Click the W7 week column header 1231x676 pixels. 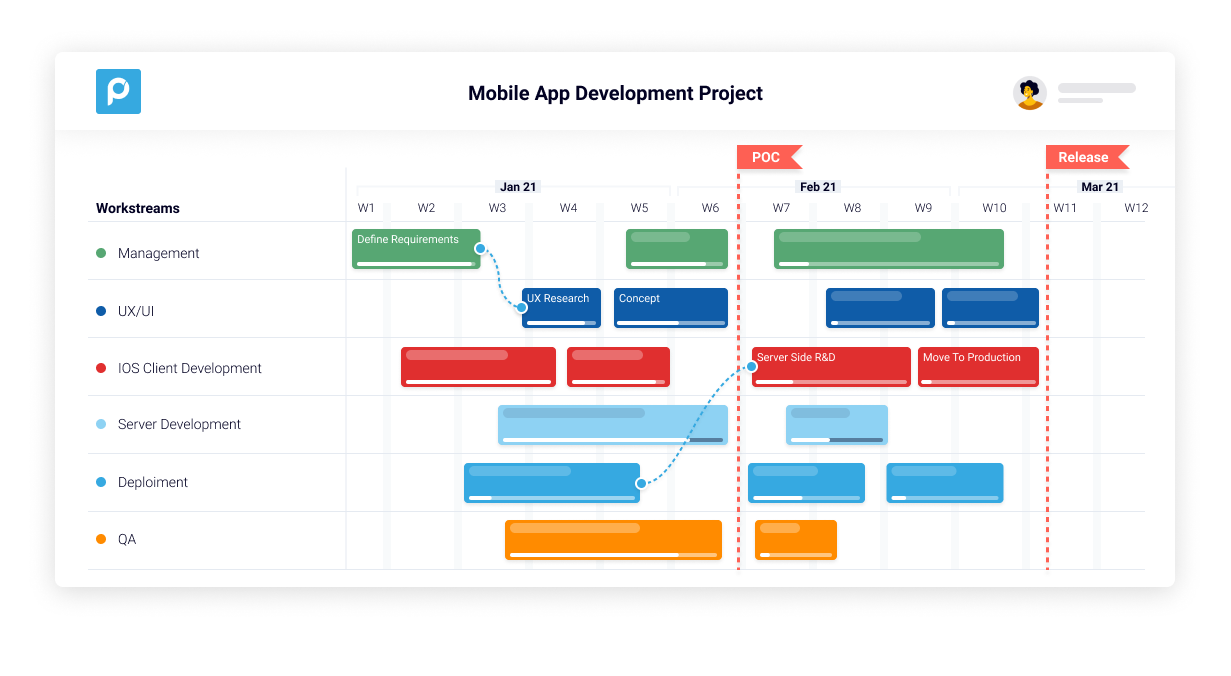781,208
